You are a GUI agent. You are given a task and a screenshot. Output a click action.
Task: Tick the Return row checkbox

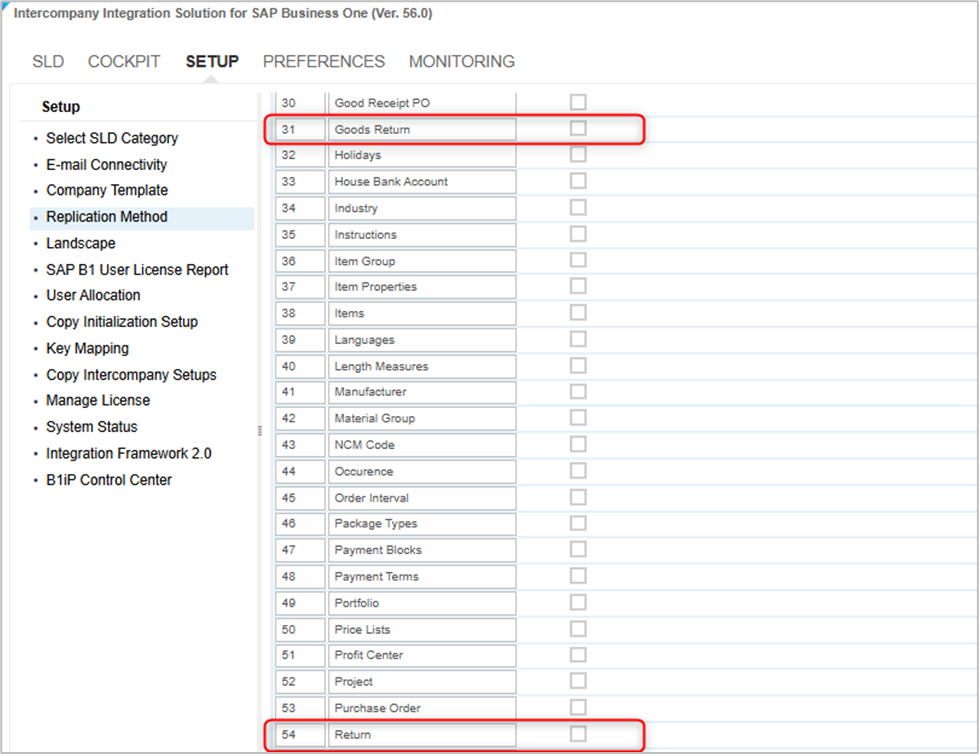[x=578, y=734]
